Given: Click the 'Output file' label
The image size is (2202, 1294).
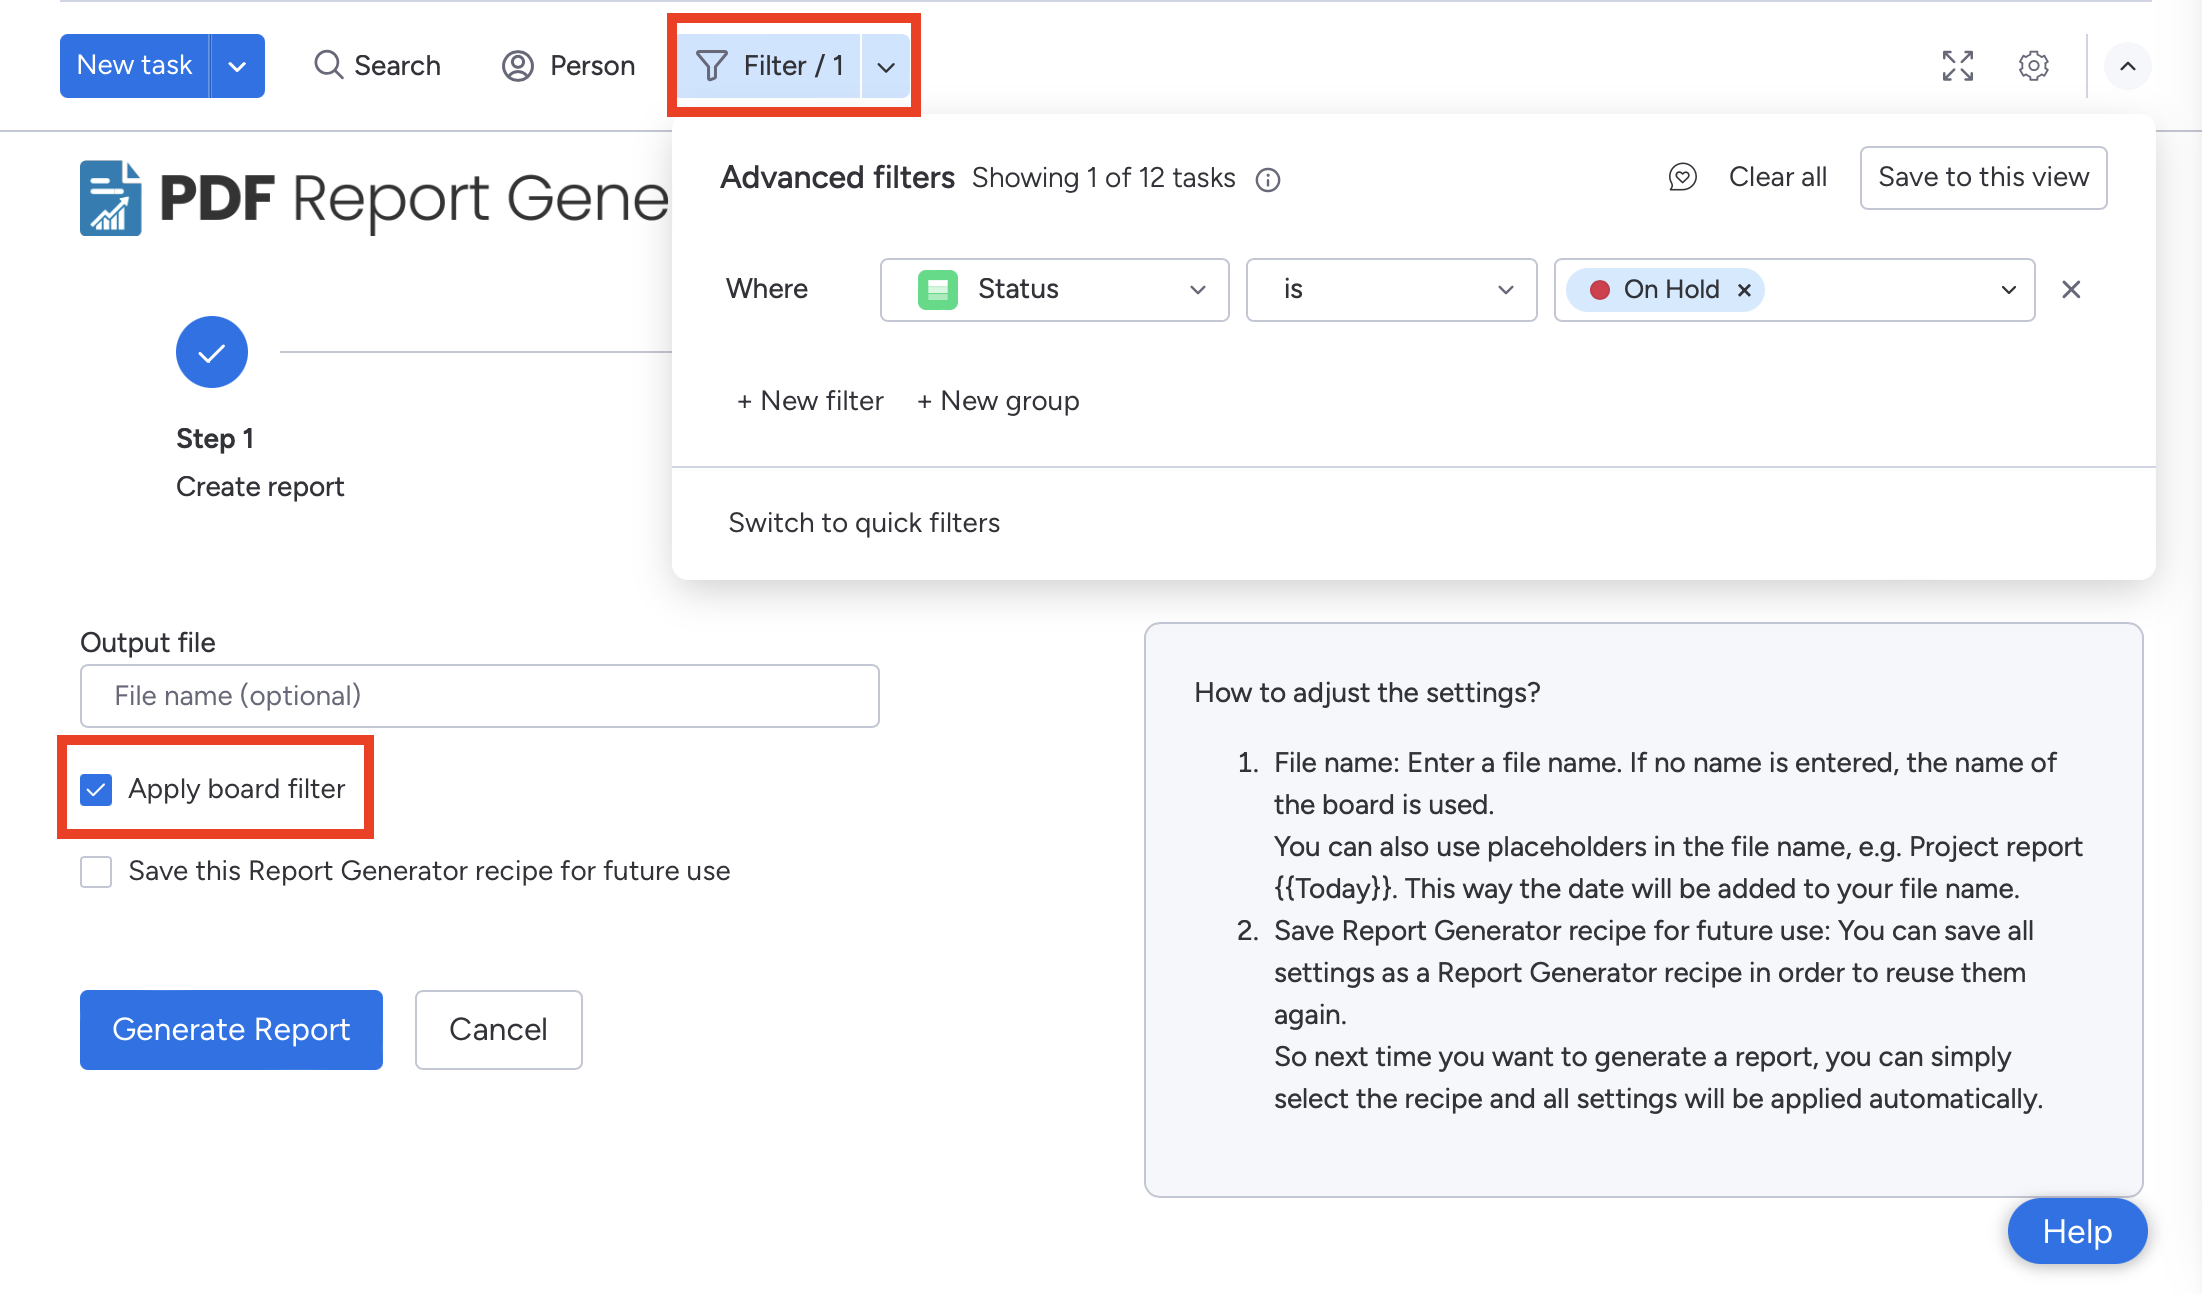Looking at the screenshot, I should pyautogui.click(x=148, y=643).
